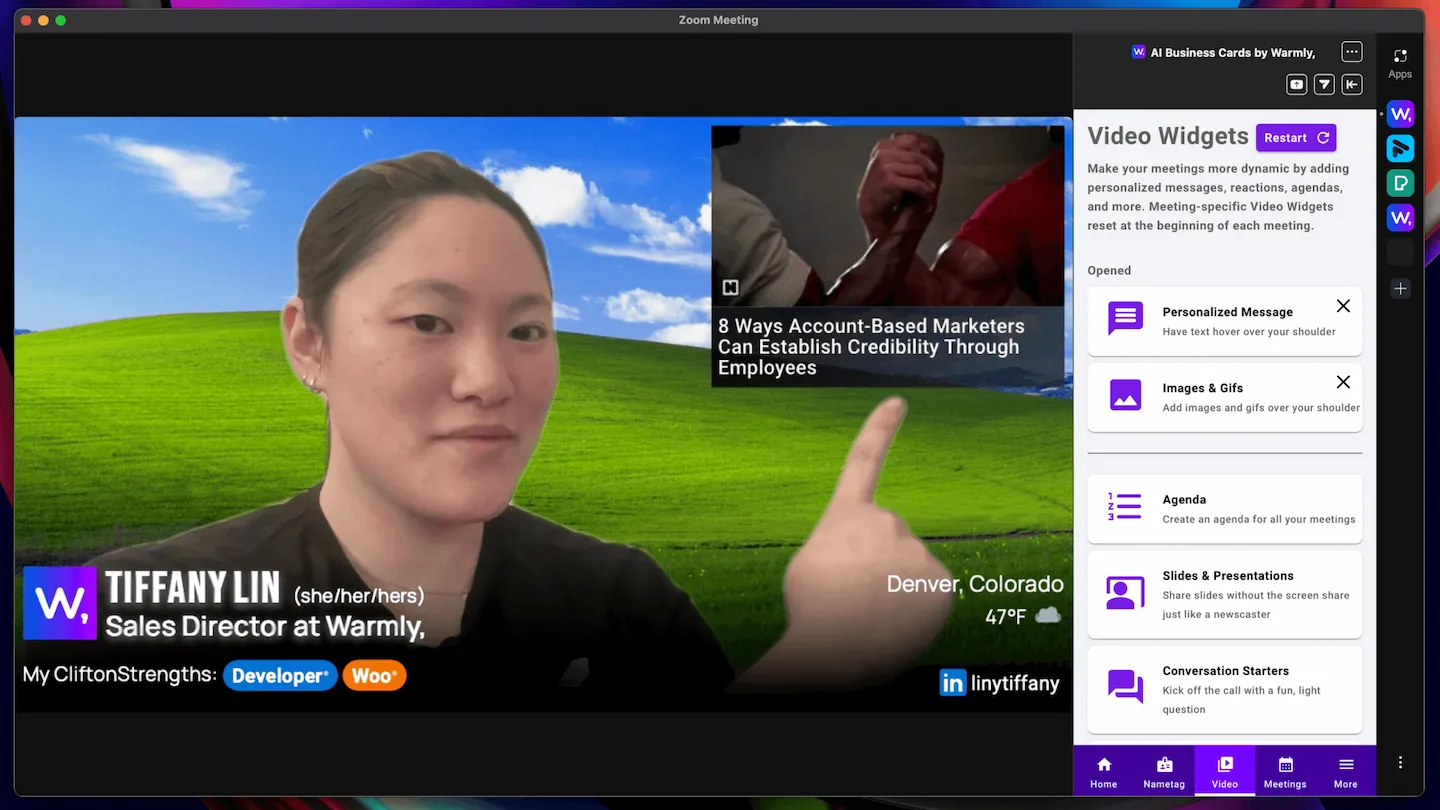Viewport: 1440px width, 810px height.
Task: Click the Agenda numbered-list icon
Action: click(x=1125, y=507)
